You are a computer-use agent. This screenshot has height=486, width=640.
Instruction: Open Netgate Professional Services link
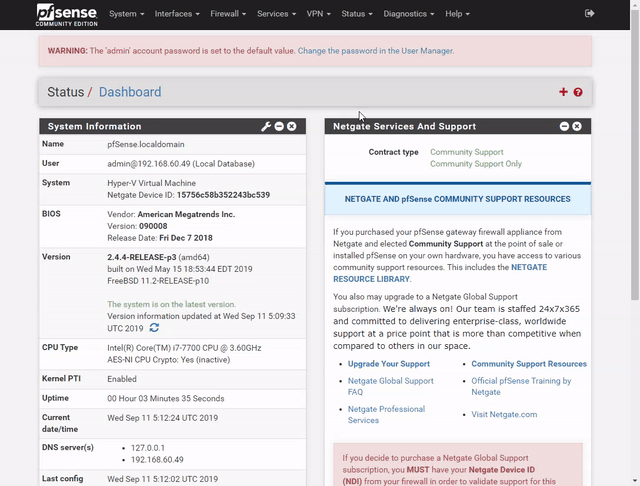(x=386, y=415)
